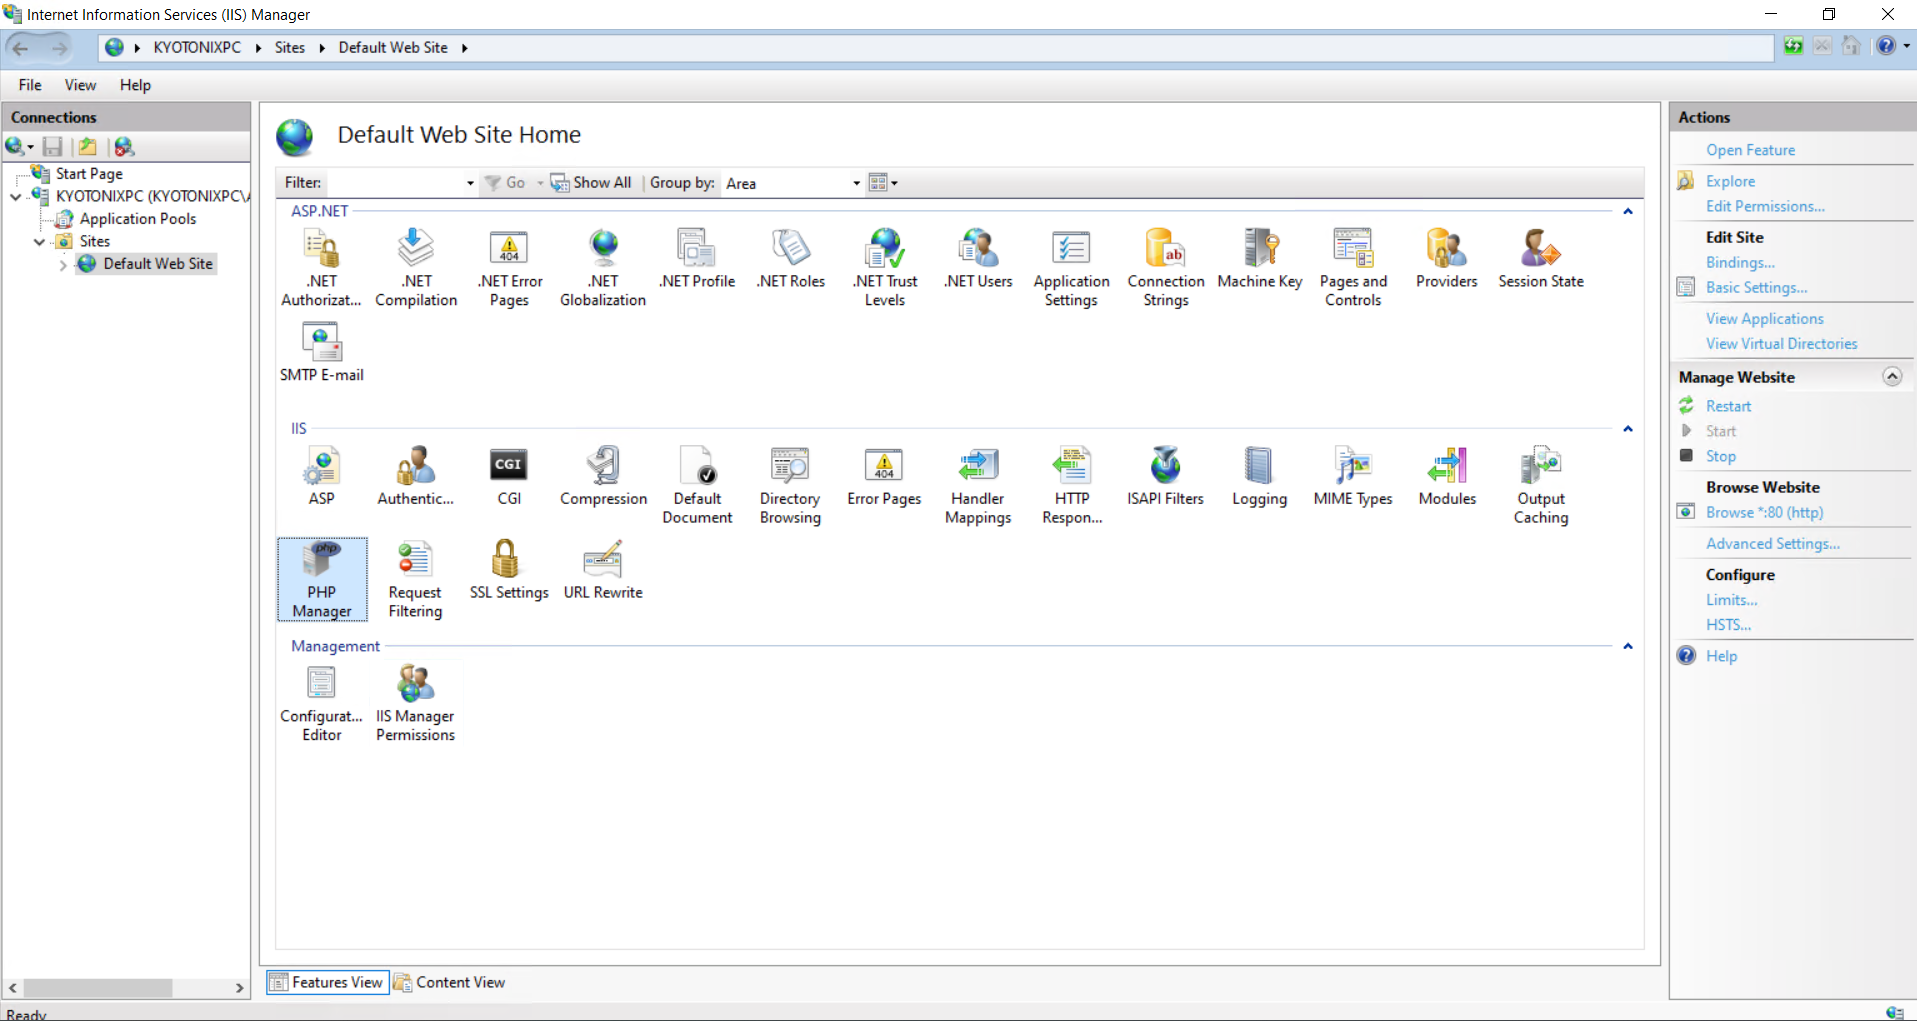Open .NET Compilation feature
The image size is (1917, 1021).
pos(416,267)
